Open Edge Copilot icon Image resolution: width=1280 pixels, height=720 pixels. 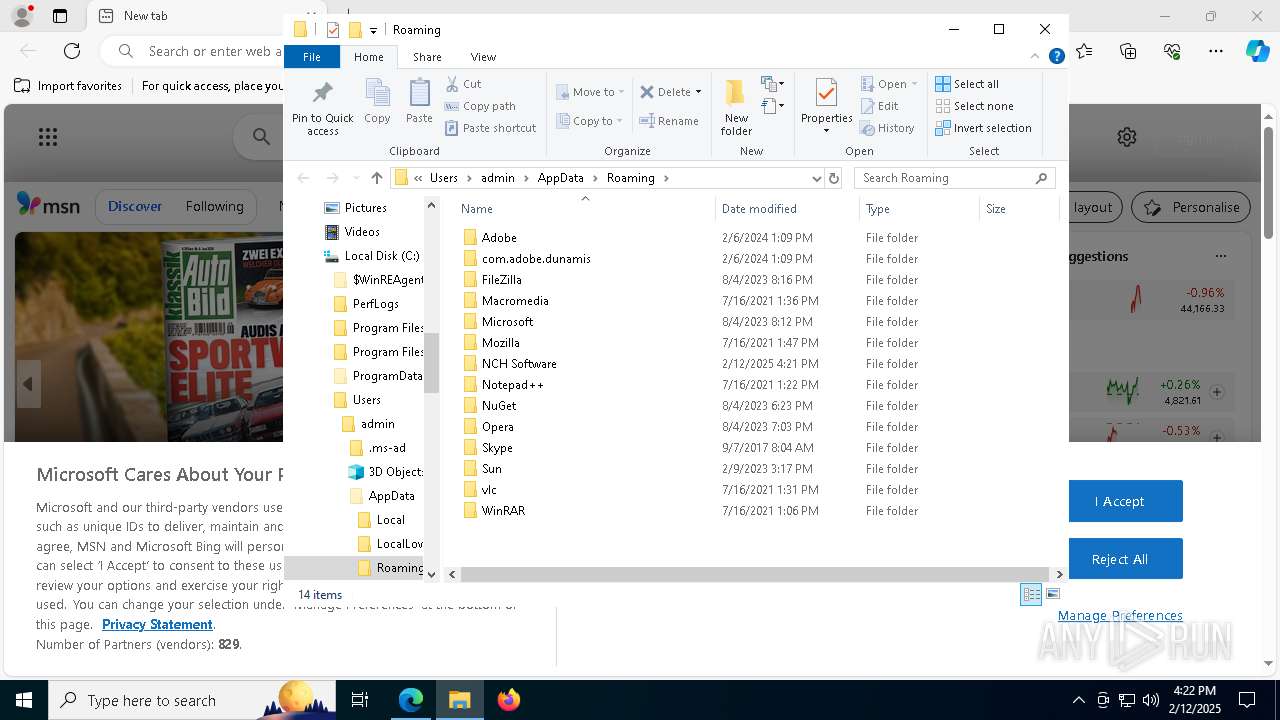[1257, 51]
